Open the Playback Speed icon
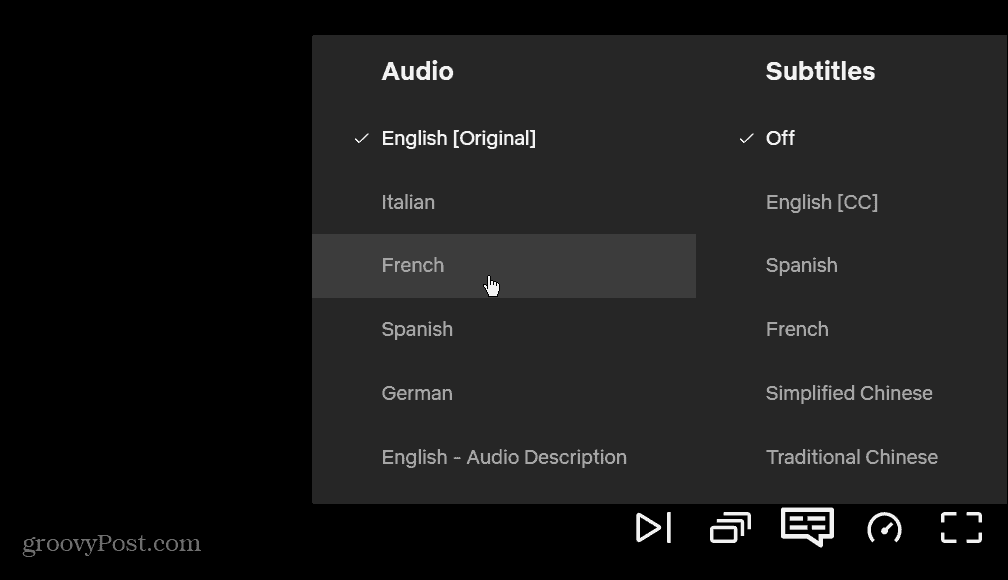Image resolution: width=1008 pixels, height=580 pixels. (885, 529)
